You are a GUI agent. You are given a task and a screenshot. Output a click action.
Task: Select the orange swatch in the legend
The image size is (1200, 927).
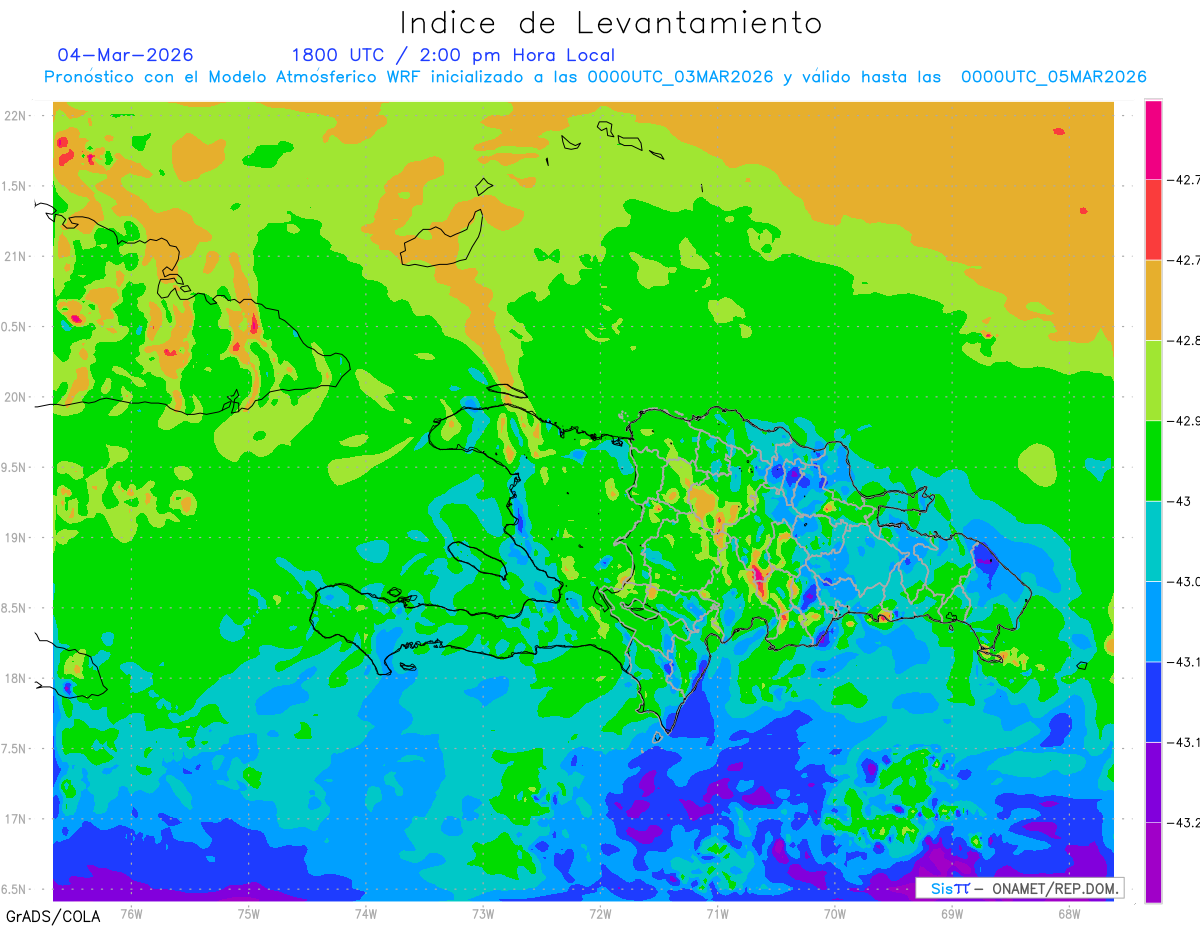pyautogui.click(x=1153, y=300)
